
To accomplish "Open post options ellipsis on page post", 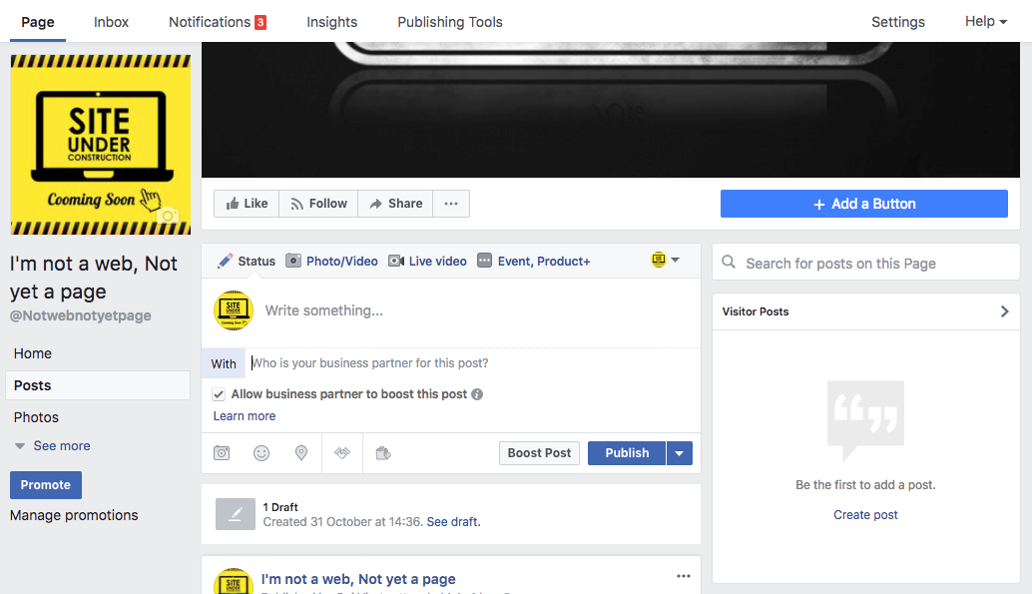I will coord(683,576).
